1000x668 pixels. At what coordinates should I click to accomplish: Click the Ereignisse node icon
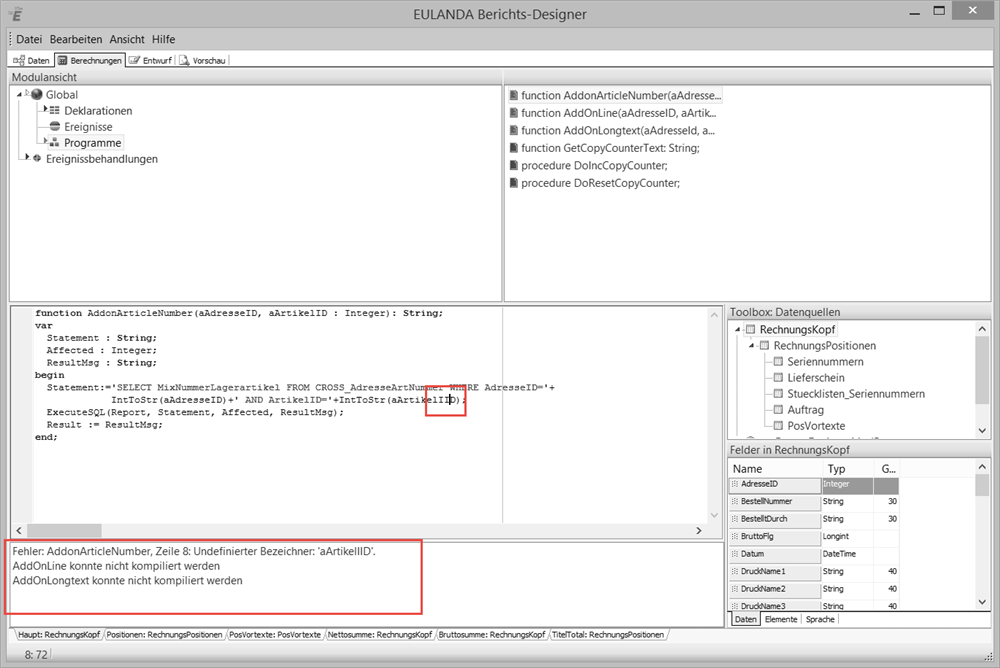pos(55,126)
